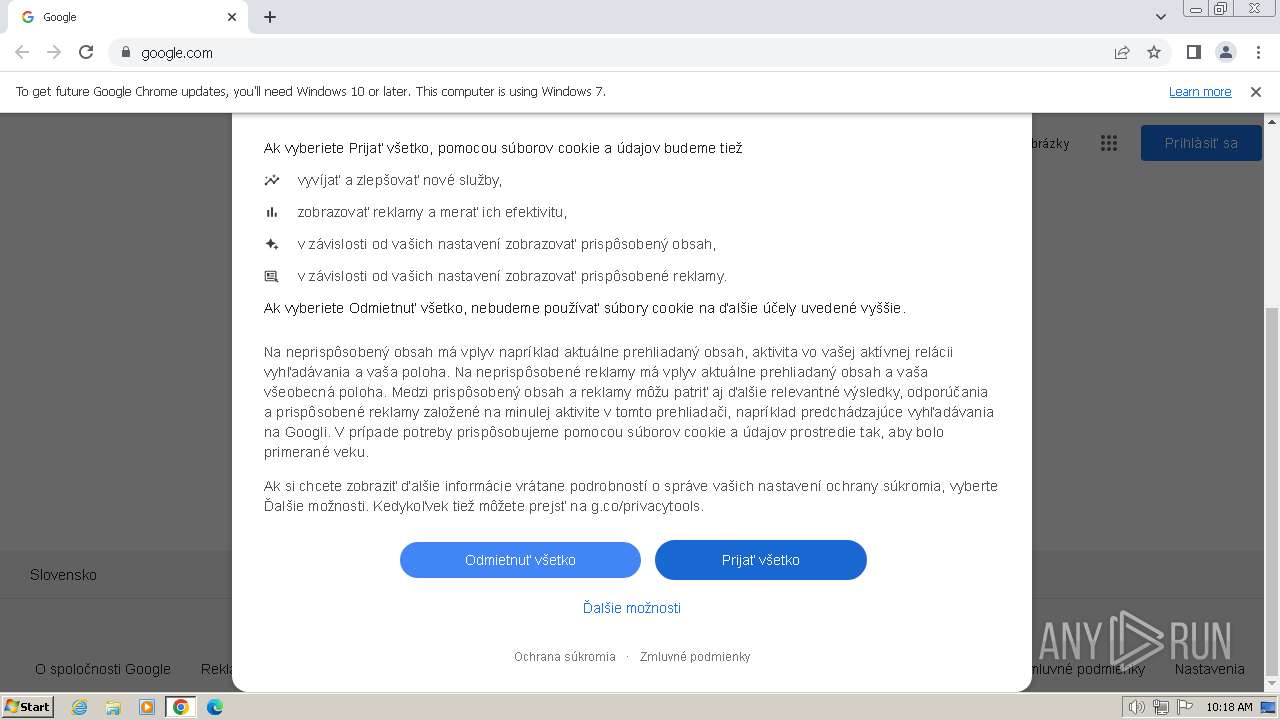
Task: Reload the google.com page
Action: coord(86,52)
